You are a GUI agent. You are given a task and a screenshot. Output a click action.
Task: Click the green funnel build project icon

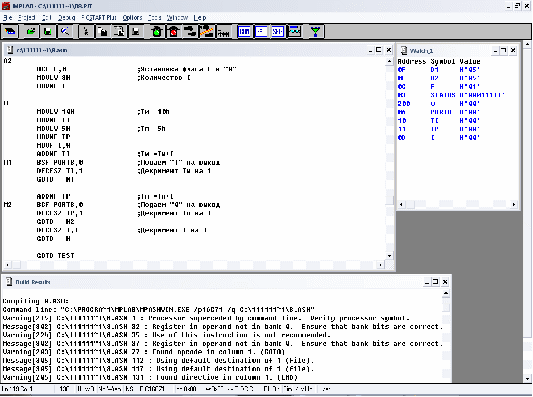coord(315,32)
